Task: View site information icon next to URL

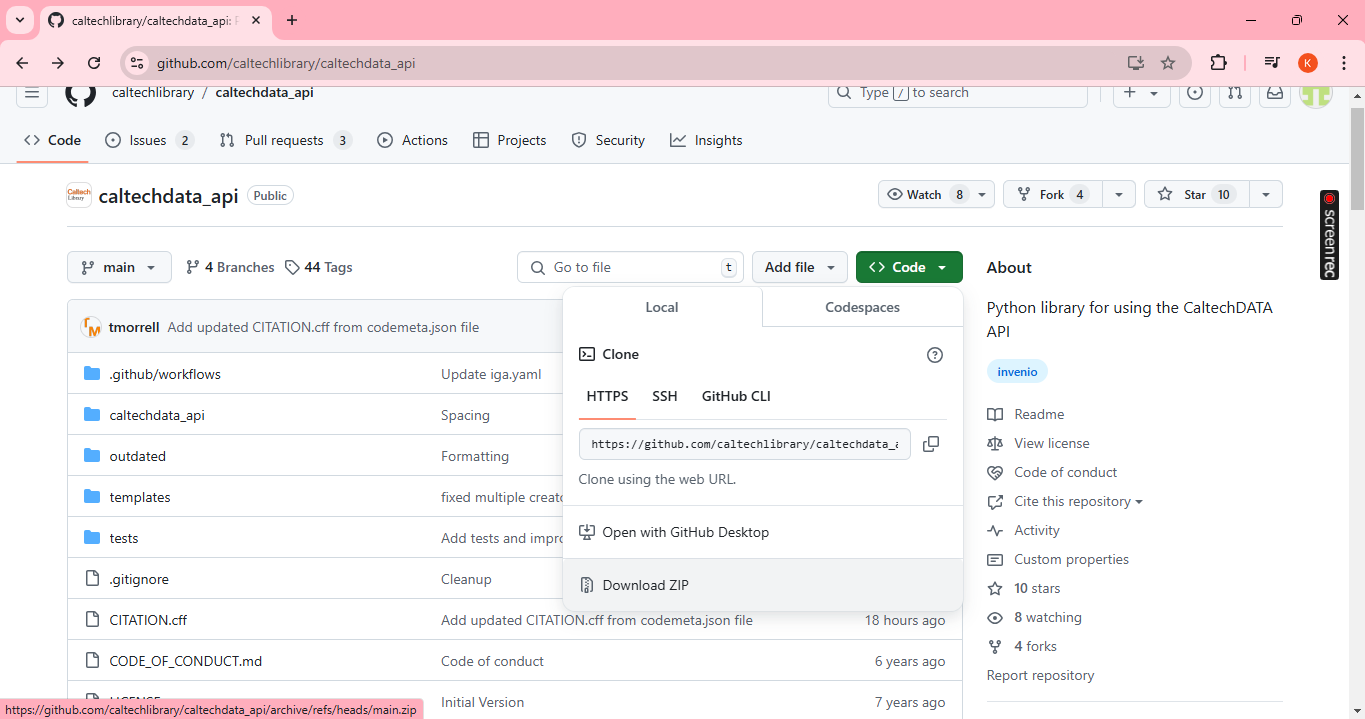Action: (138, 63)
